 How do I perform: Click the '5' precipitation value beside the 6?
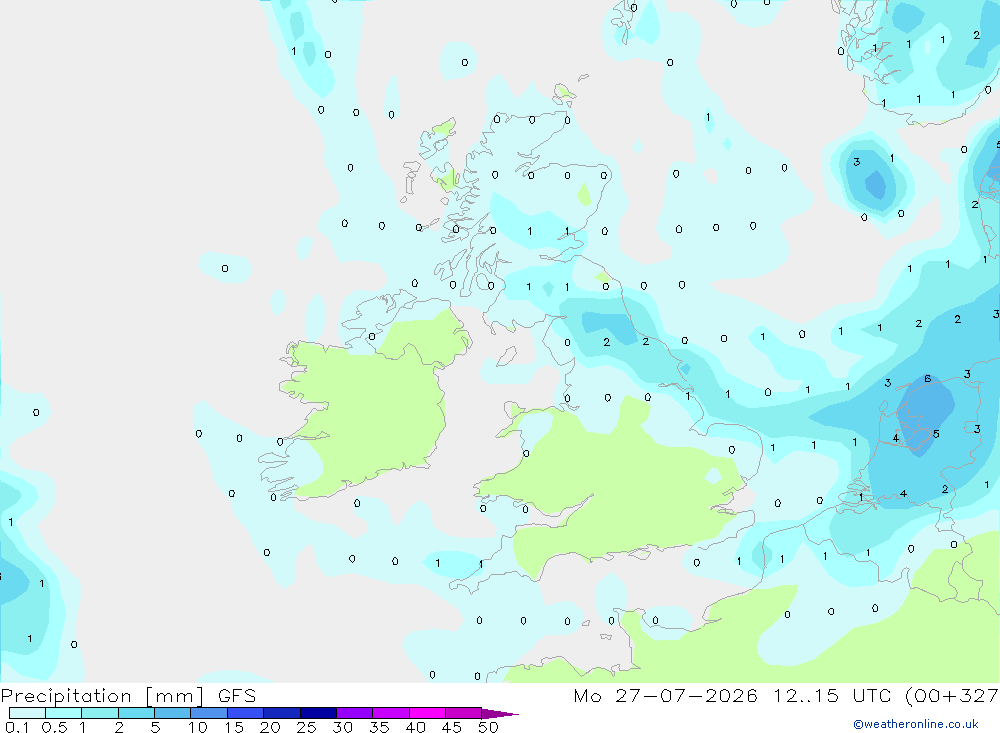936,434
